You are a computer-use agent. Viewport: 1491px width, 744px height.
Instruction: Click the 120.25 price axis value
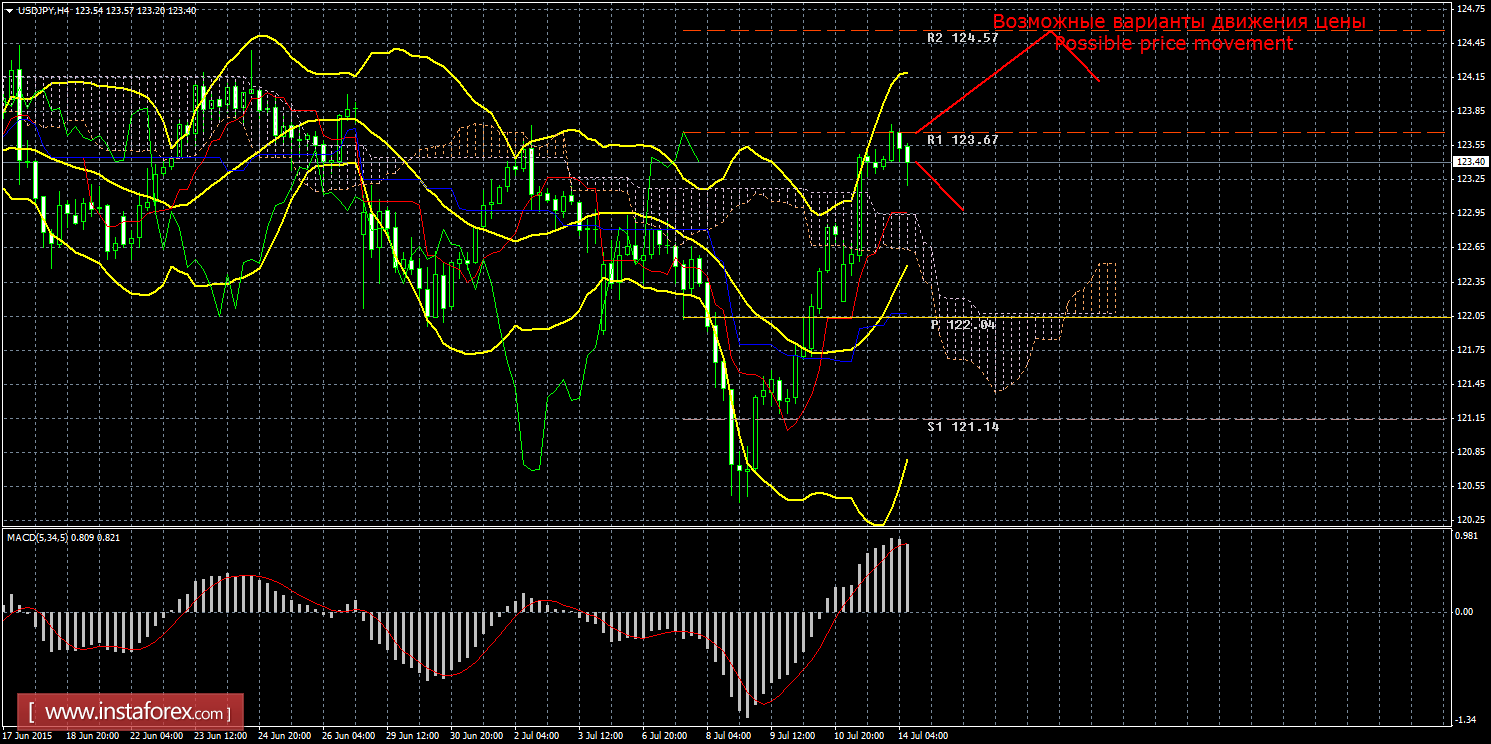click(1470, 520)
